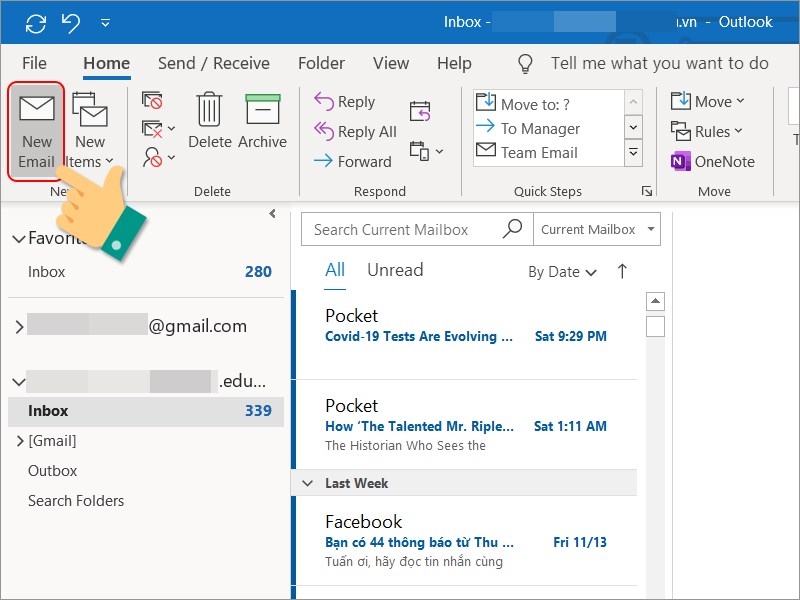Screen dimensions: 800x600
Task: Open Pocket email 'How The Talented Mr. Riple...'
Action: [x=466, y=424]
